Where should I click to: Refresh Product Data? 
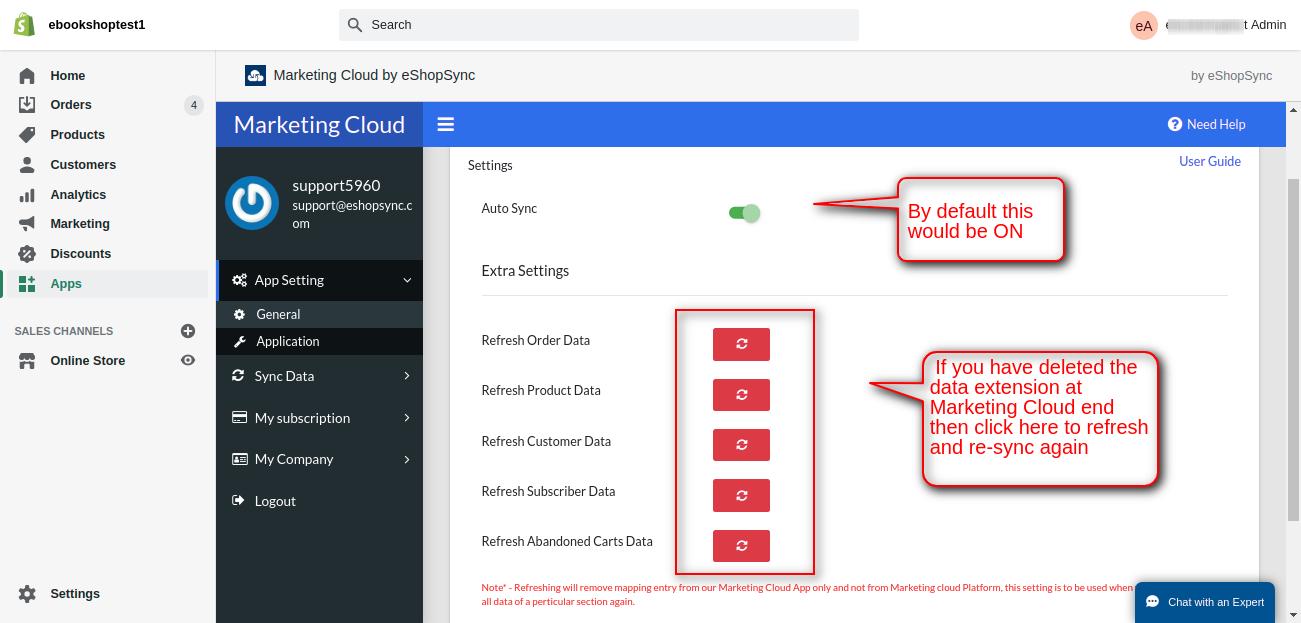(x=741, y=394)
